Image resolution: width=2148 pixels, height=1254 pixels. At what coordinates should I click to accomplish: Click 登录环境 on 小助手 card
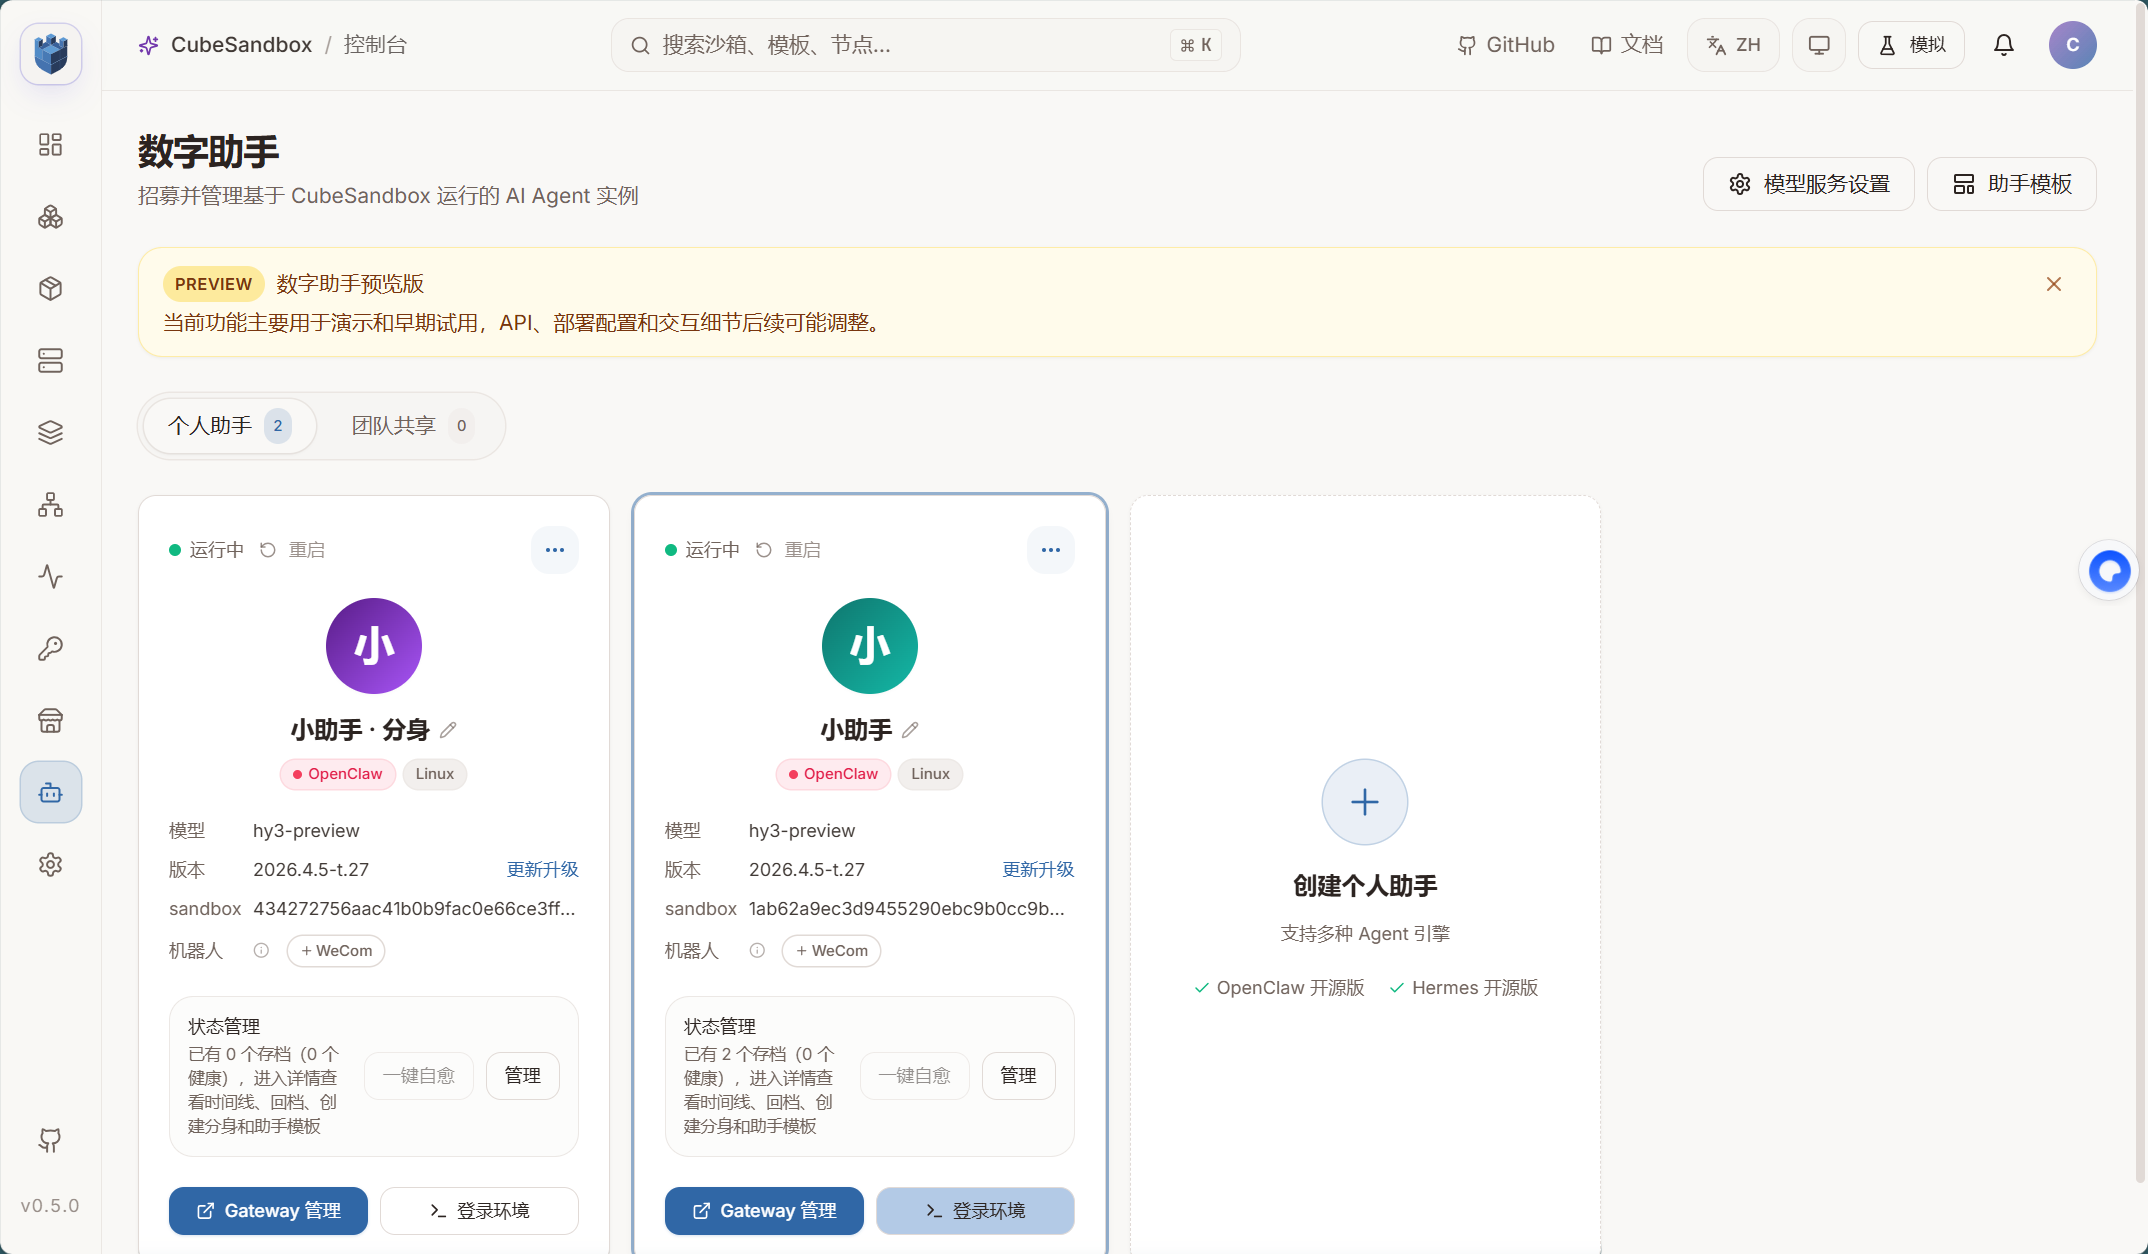tap(975, 1211)
